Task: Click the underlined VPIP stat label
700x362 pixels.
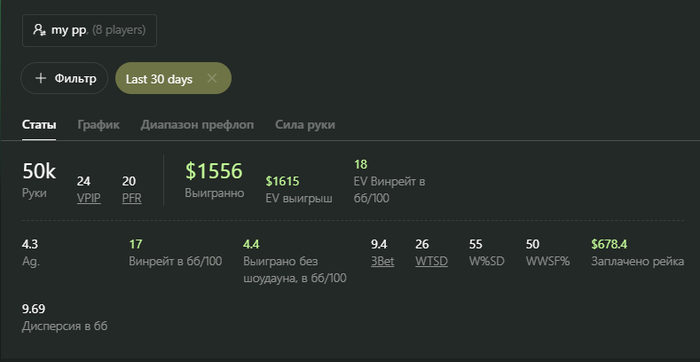Action: tap(88, 198)
